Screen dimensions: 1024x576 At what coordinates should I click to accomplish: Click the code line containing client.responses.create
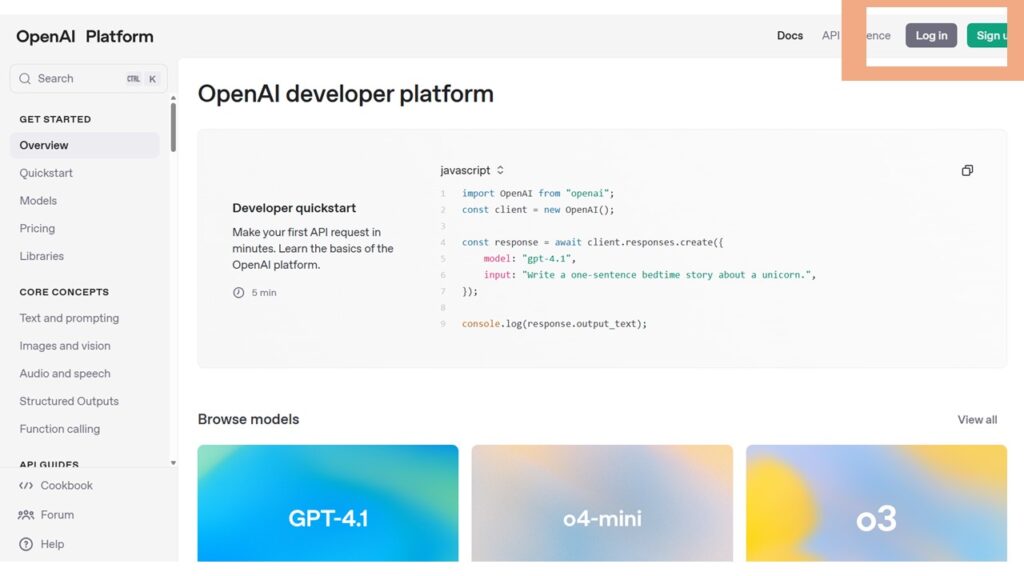(592, 242)
